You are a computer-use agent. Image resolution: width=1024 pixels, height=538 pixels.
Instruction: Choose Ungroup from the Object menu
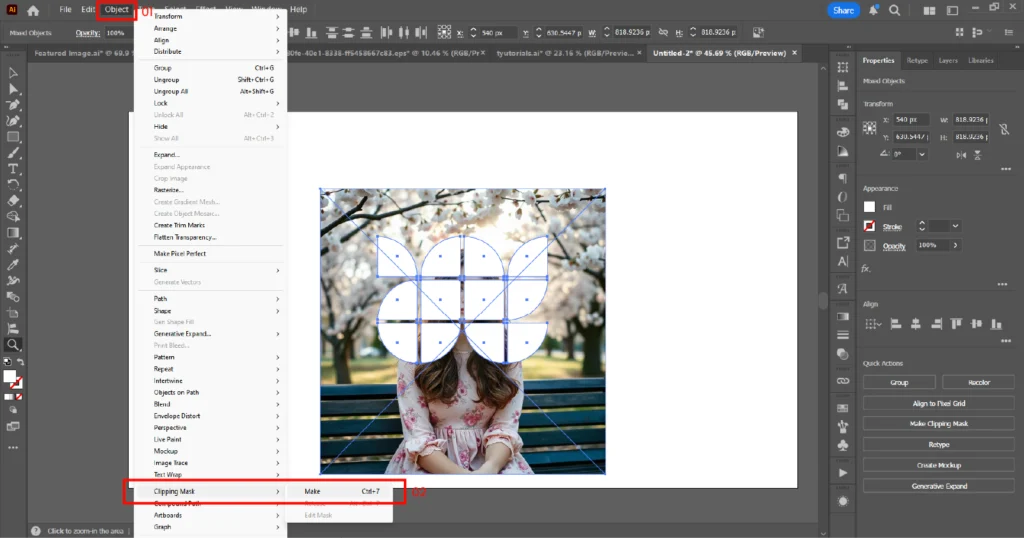click(x=211, y=80)
